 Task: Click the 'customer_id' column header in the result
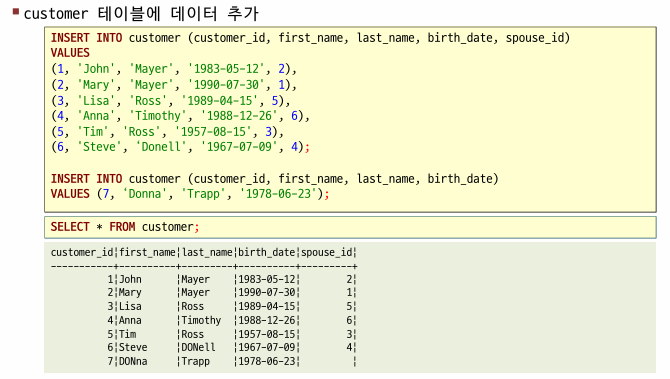coord(82,253)
